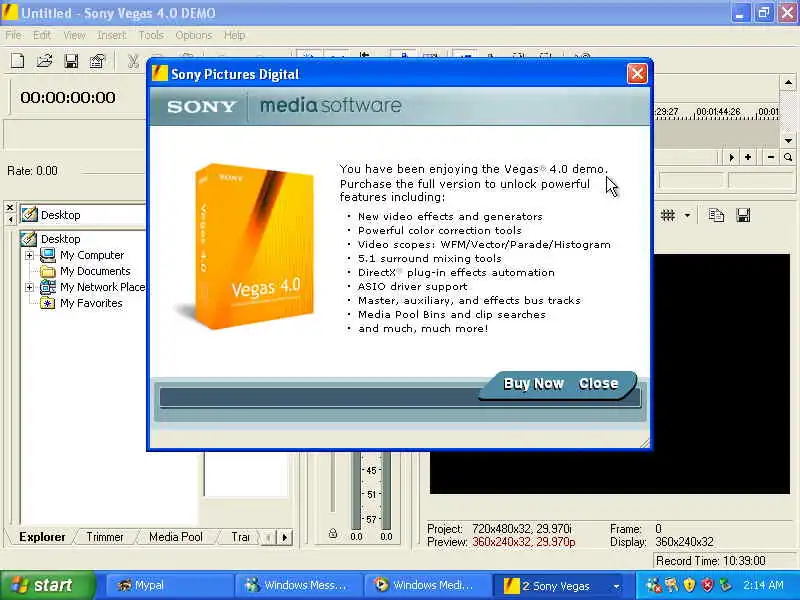This screenshot has width=800, height=600.
Task: Copy preview snapshot to clipboard icon
Action: [716, 215]
